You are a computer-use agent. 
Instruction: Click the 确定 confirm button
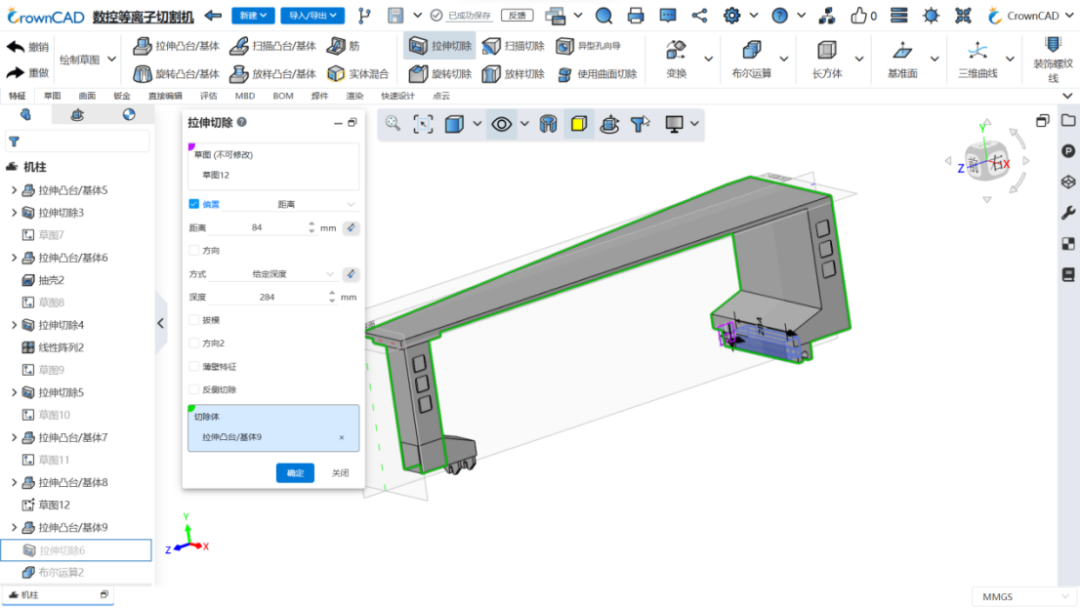[295, 473]
